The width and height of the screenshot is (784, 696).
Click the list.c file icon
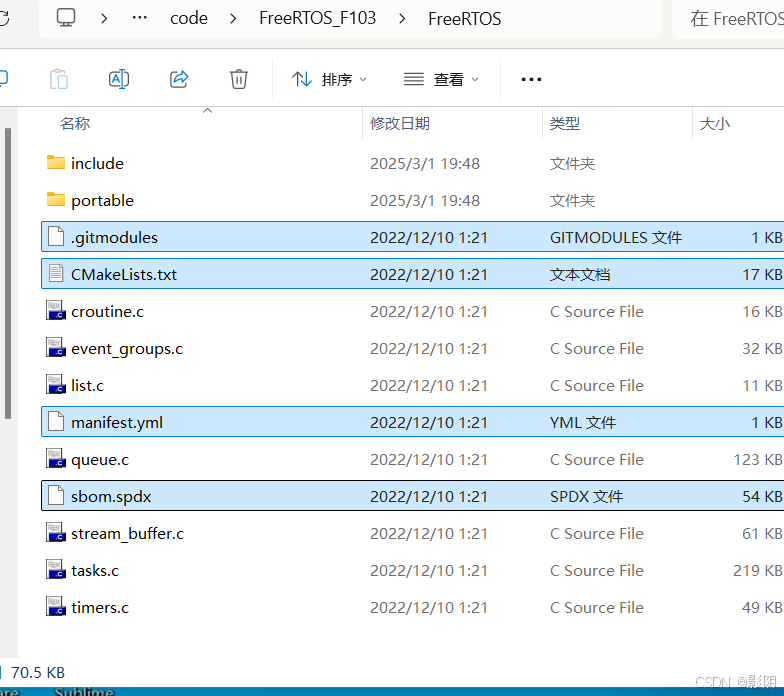pos(56,384)
